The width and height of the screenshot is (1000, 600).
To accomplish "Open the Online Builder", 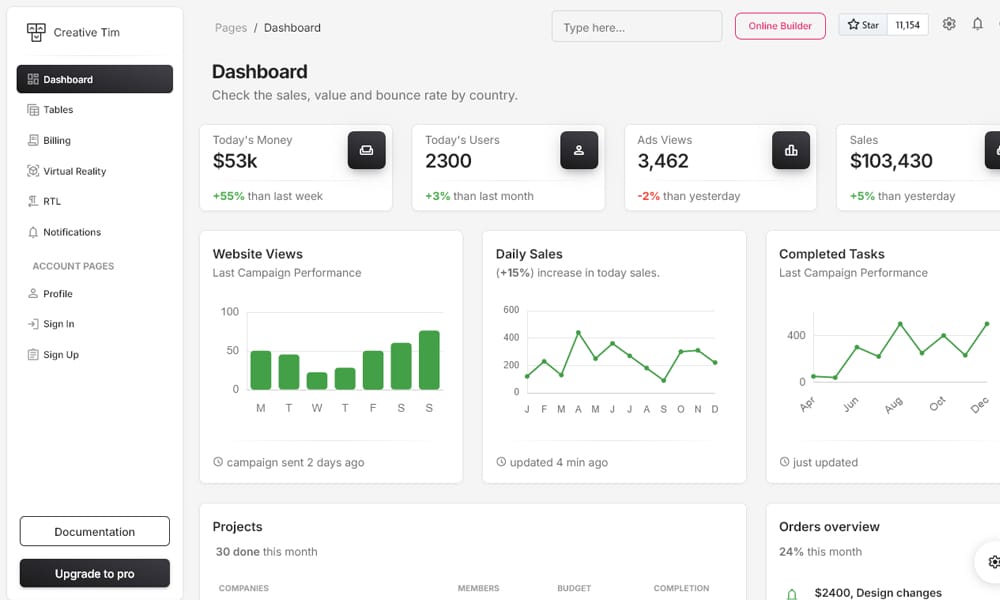I will [x=780, y=27].
